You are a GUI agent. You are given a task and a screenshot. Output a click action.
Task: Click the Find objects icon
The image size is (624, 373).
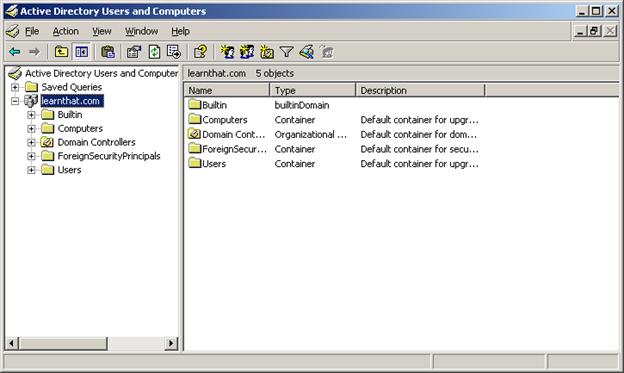pos(306,52)
